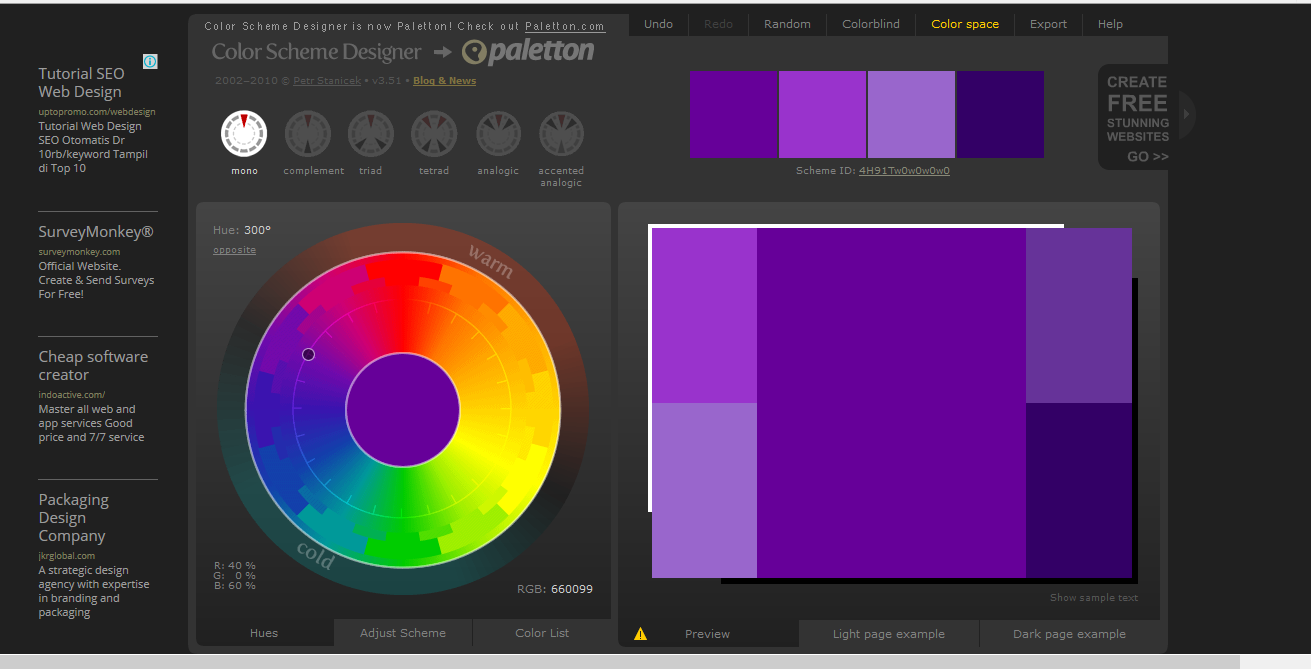The width and height of the screenshot is (1311, 669).
Task: Open the Color List tab
Action: [542, 633]
